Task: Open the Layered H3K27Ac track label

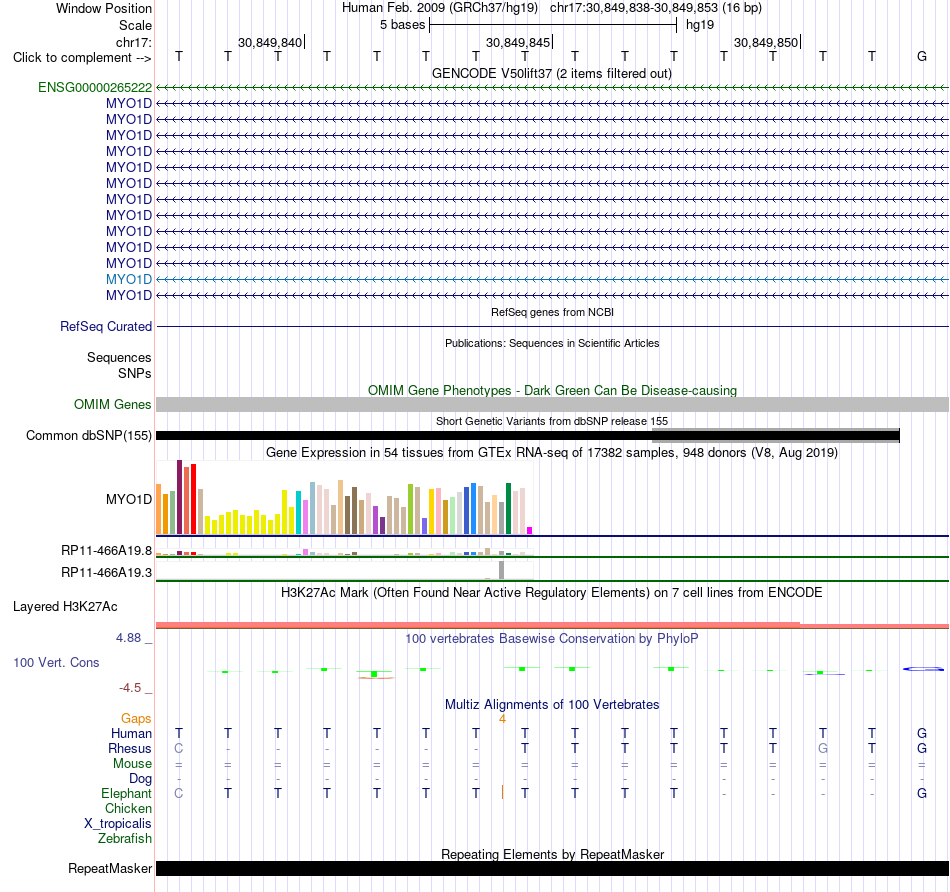Action: pyautogui.click(x=65, y=607)
